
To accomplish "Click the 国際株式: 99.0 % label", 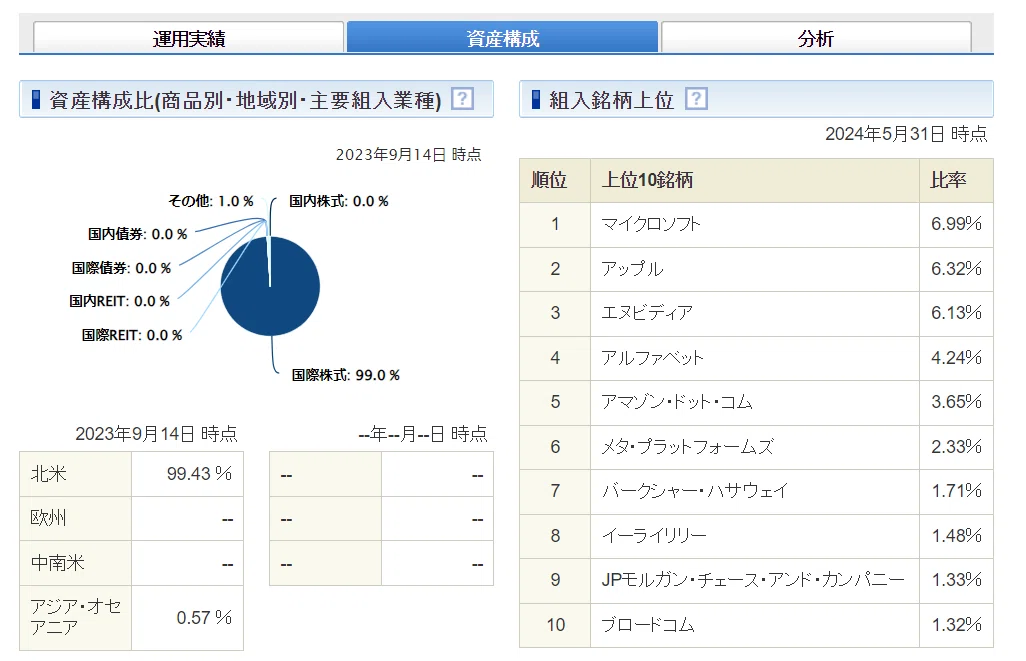I will coord(345,375).
